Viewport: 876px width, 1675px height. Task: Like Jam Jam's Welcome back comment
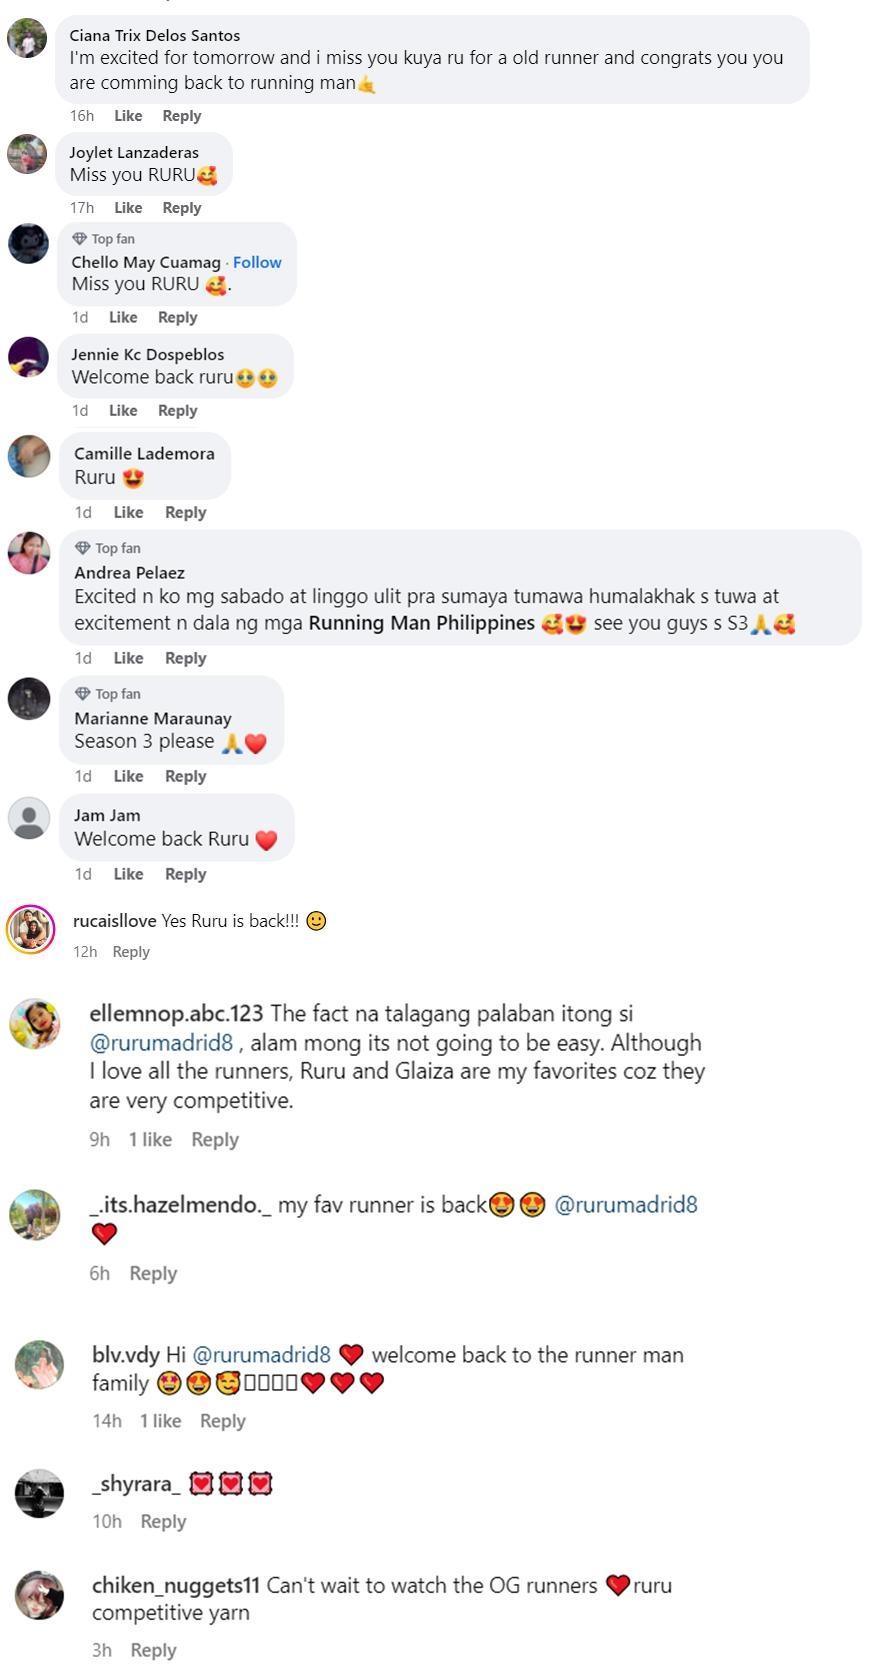point(128,874)
